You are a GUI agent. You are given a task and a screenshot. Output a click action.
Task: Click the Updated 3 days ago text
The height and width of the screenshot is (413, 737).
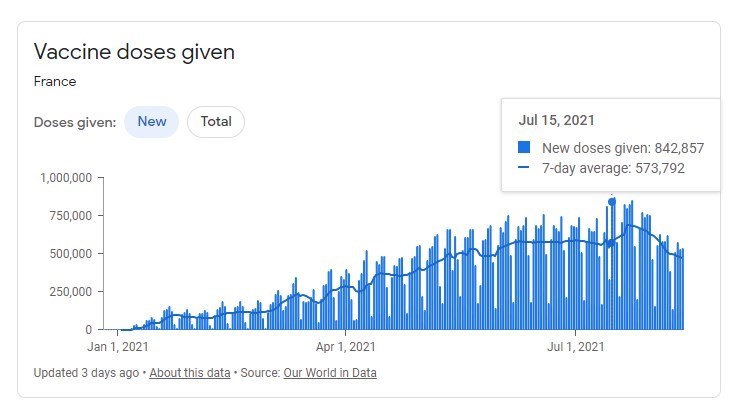[88, 373]
